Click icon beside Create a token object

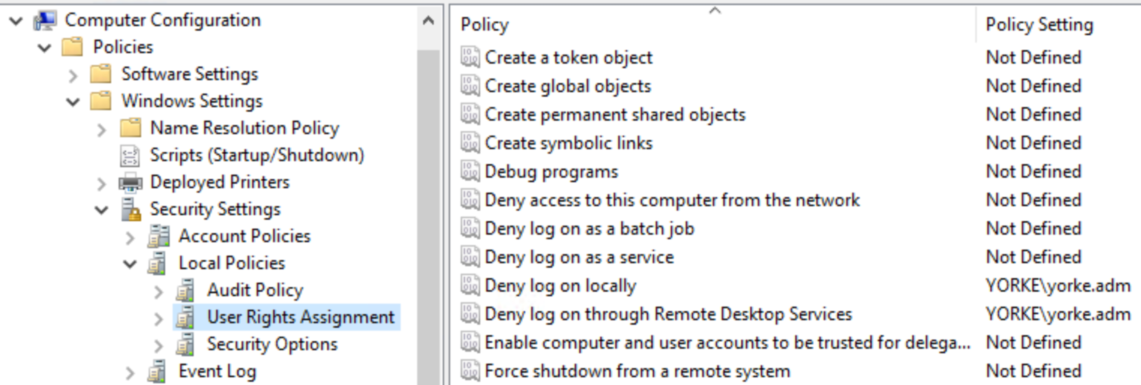[471, 57]
